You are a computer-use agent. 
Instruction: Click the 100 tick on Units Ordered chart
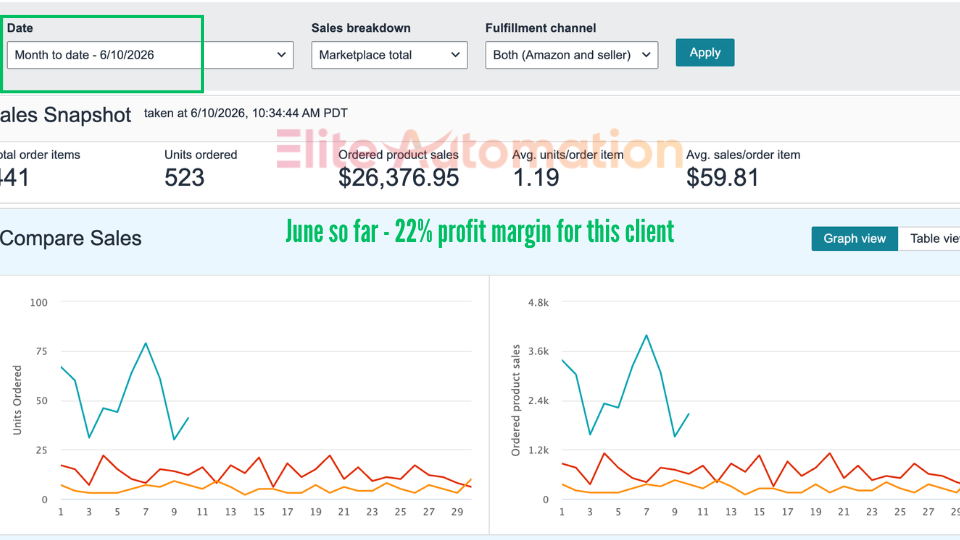click(x=39, y=302)
